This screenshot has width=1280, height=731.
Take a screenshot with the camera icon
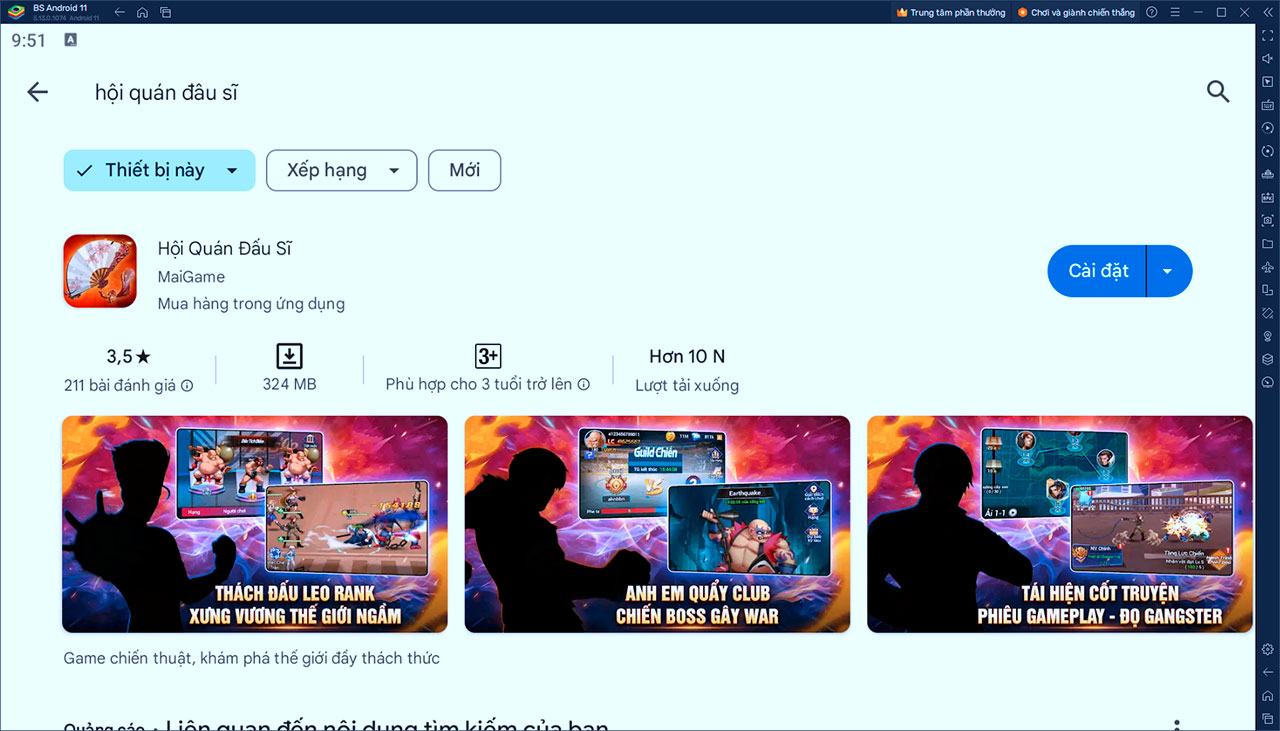point(1267,220)
